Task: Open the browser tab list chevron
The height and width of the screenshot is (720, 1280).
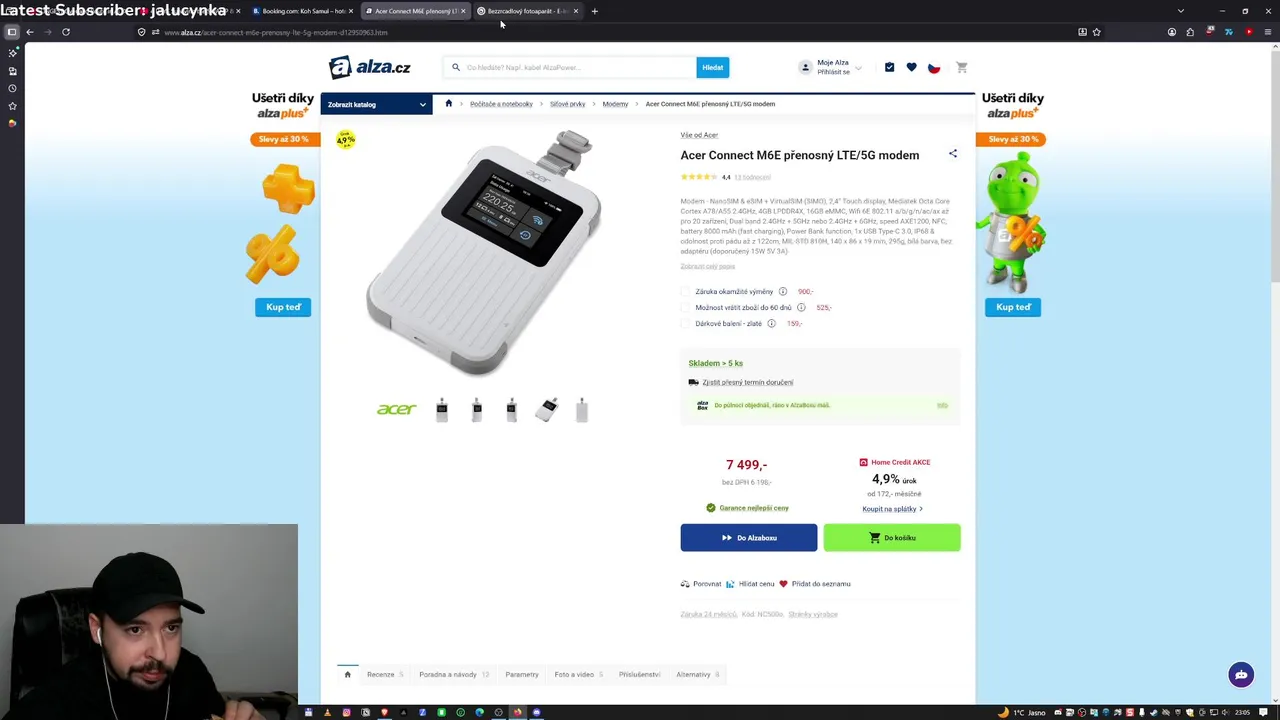Action: [1181, 11]
